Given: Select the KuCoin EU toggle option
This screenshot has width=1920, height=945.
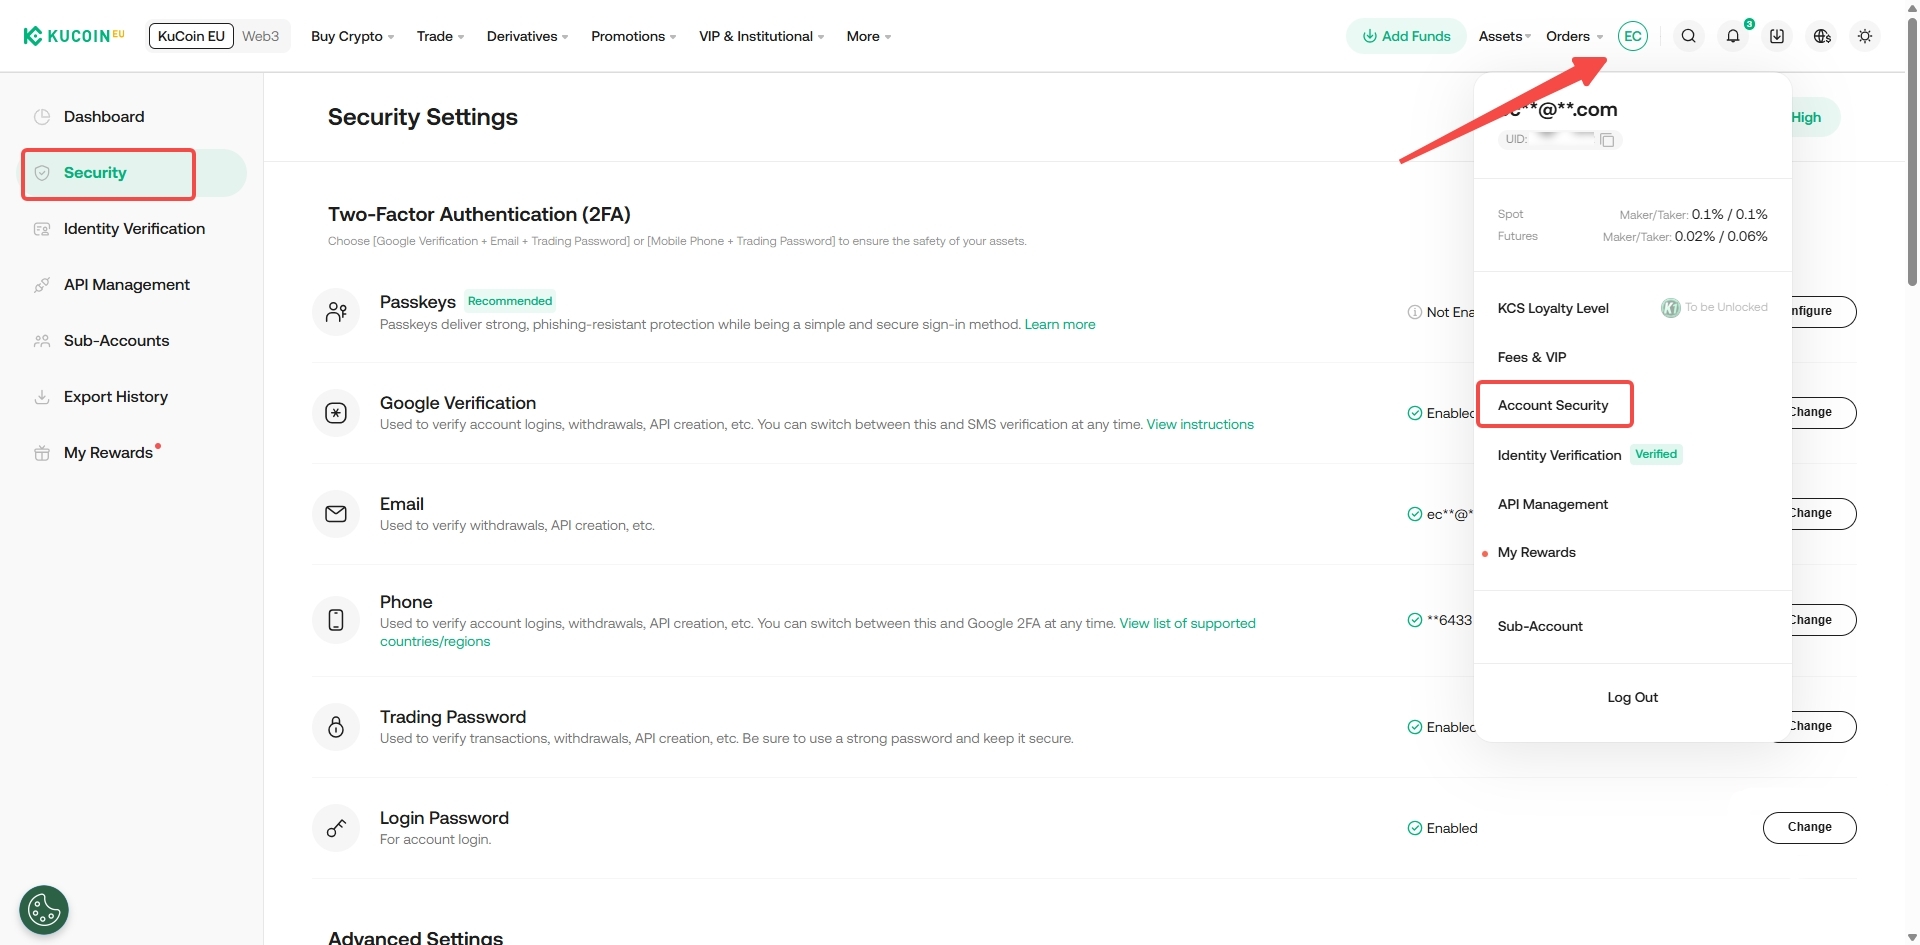Looking at the screenshot, I should [191, 36].
